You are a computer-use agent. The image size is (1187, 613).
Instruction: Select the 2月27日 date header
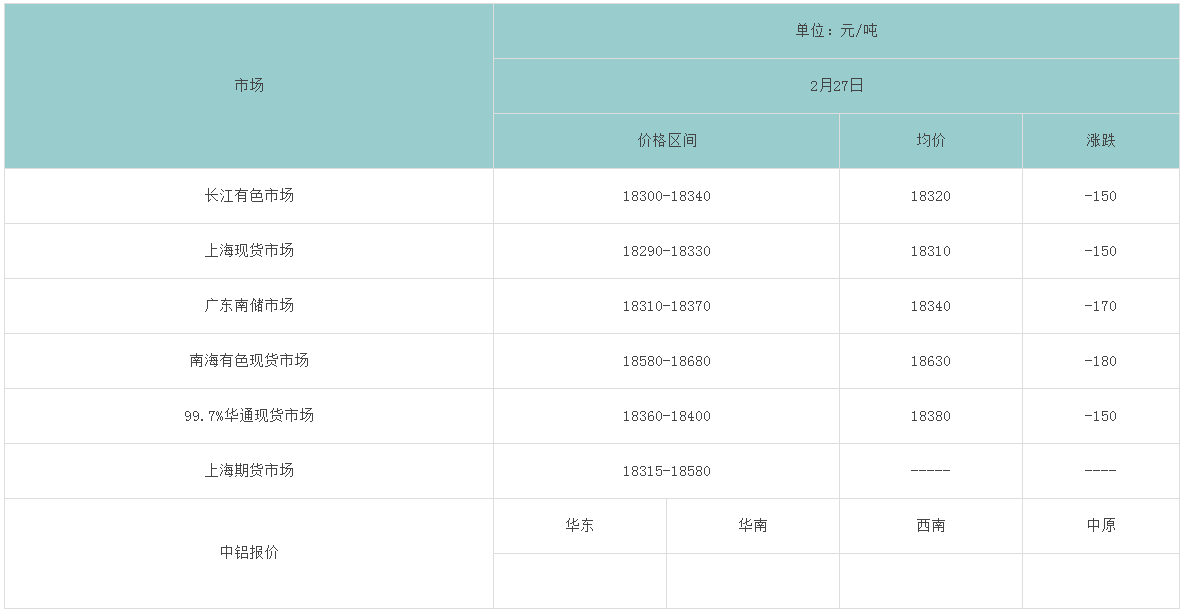(836, 86)
